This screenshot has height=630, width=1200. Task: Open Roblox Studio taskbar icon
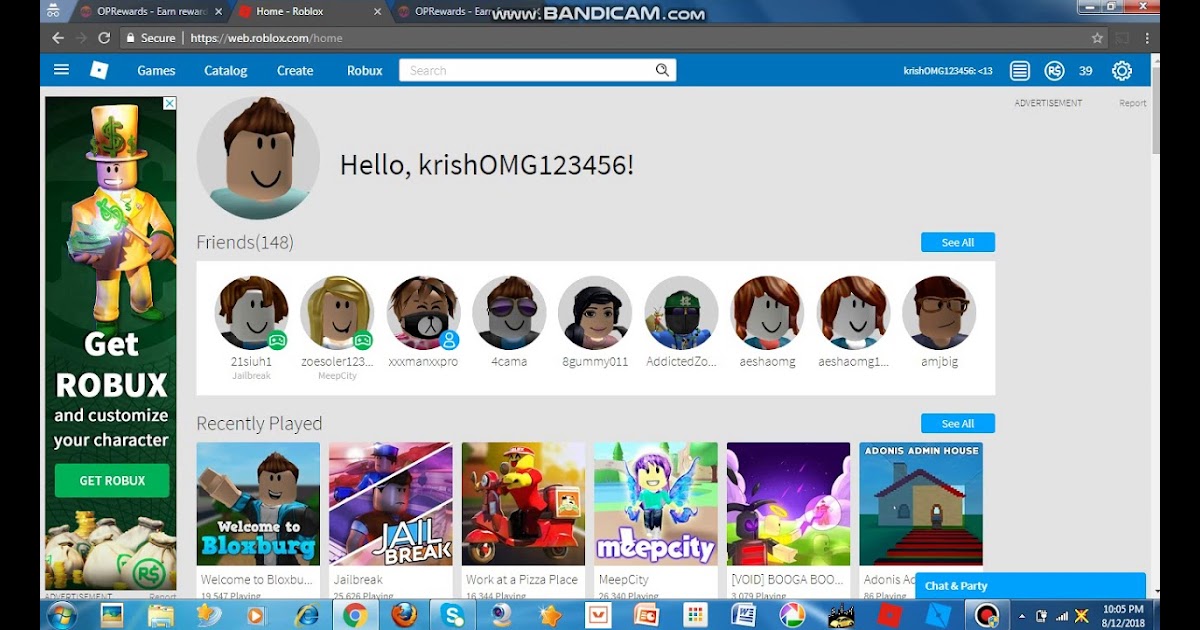pyautogui.click(x=939, y=615)
